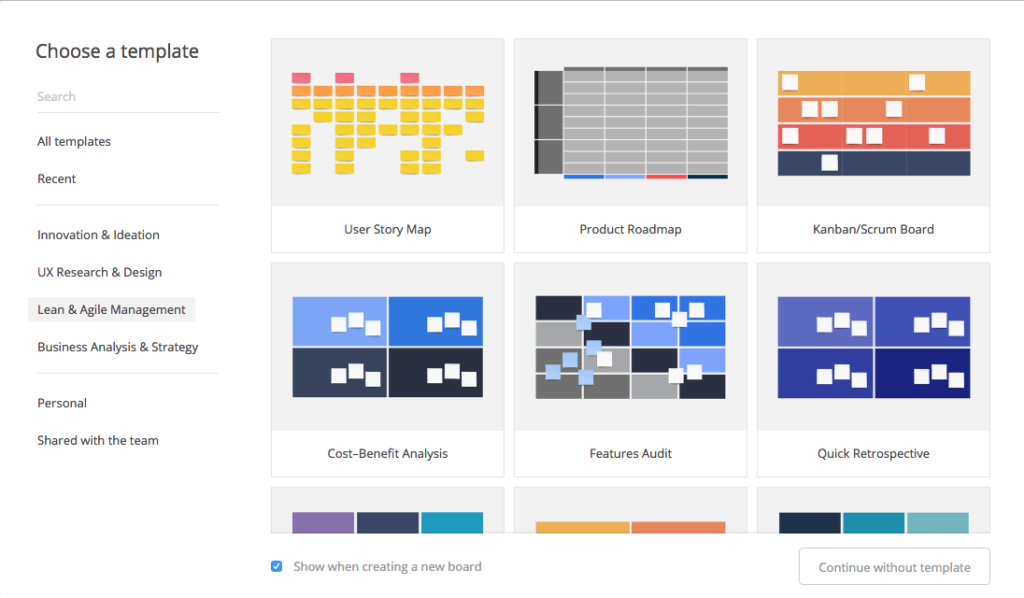Select the Features Audit template

point(630,370)
